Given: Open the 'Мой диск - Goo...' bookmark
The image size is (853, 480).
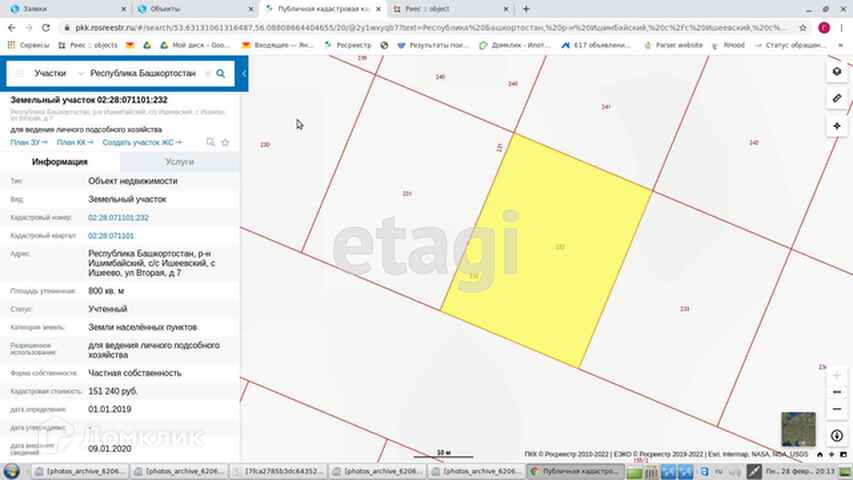Looking at the screenshot, I should coord(195,45).
